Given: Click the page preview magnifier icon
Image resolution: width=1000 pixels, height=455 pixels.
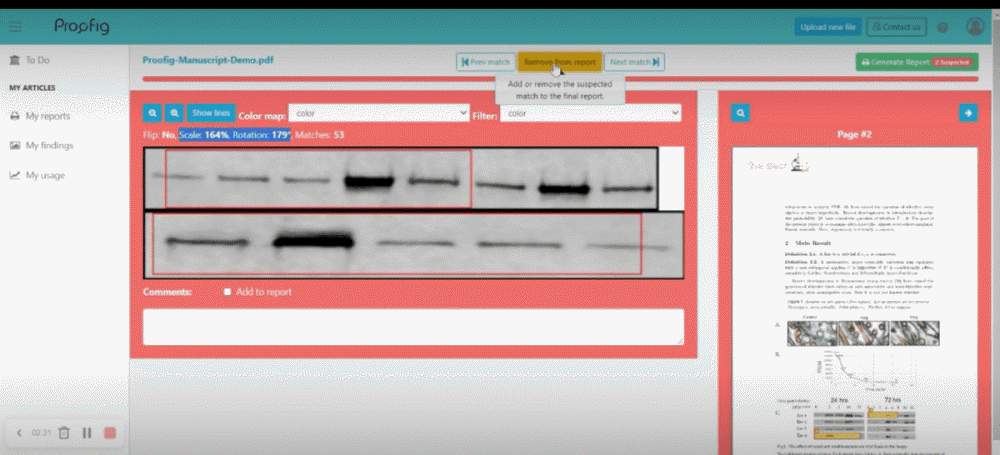Looking at the screenshot, I should [x=740, y=114].
